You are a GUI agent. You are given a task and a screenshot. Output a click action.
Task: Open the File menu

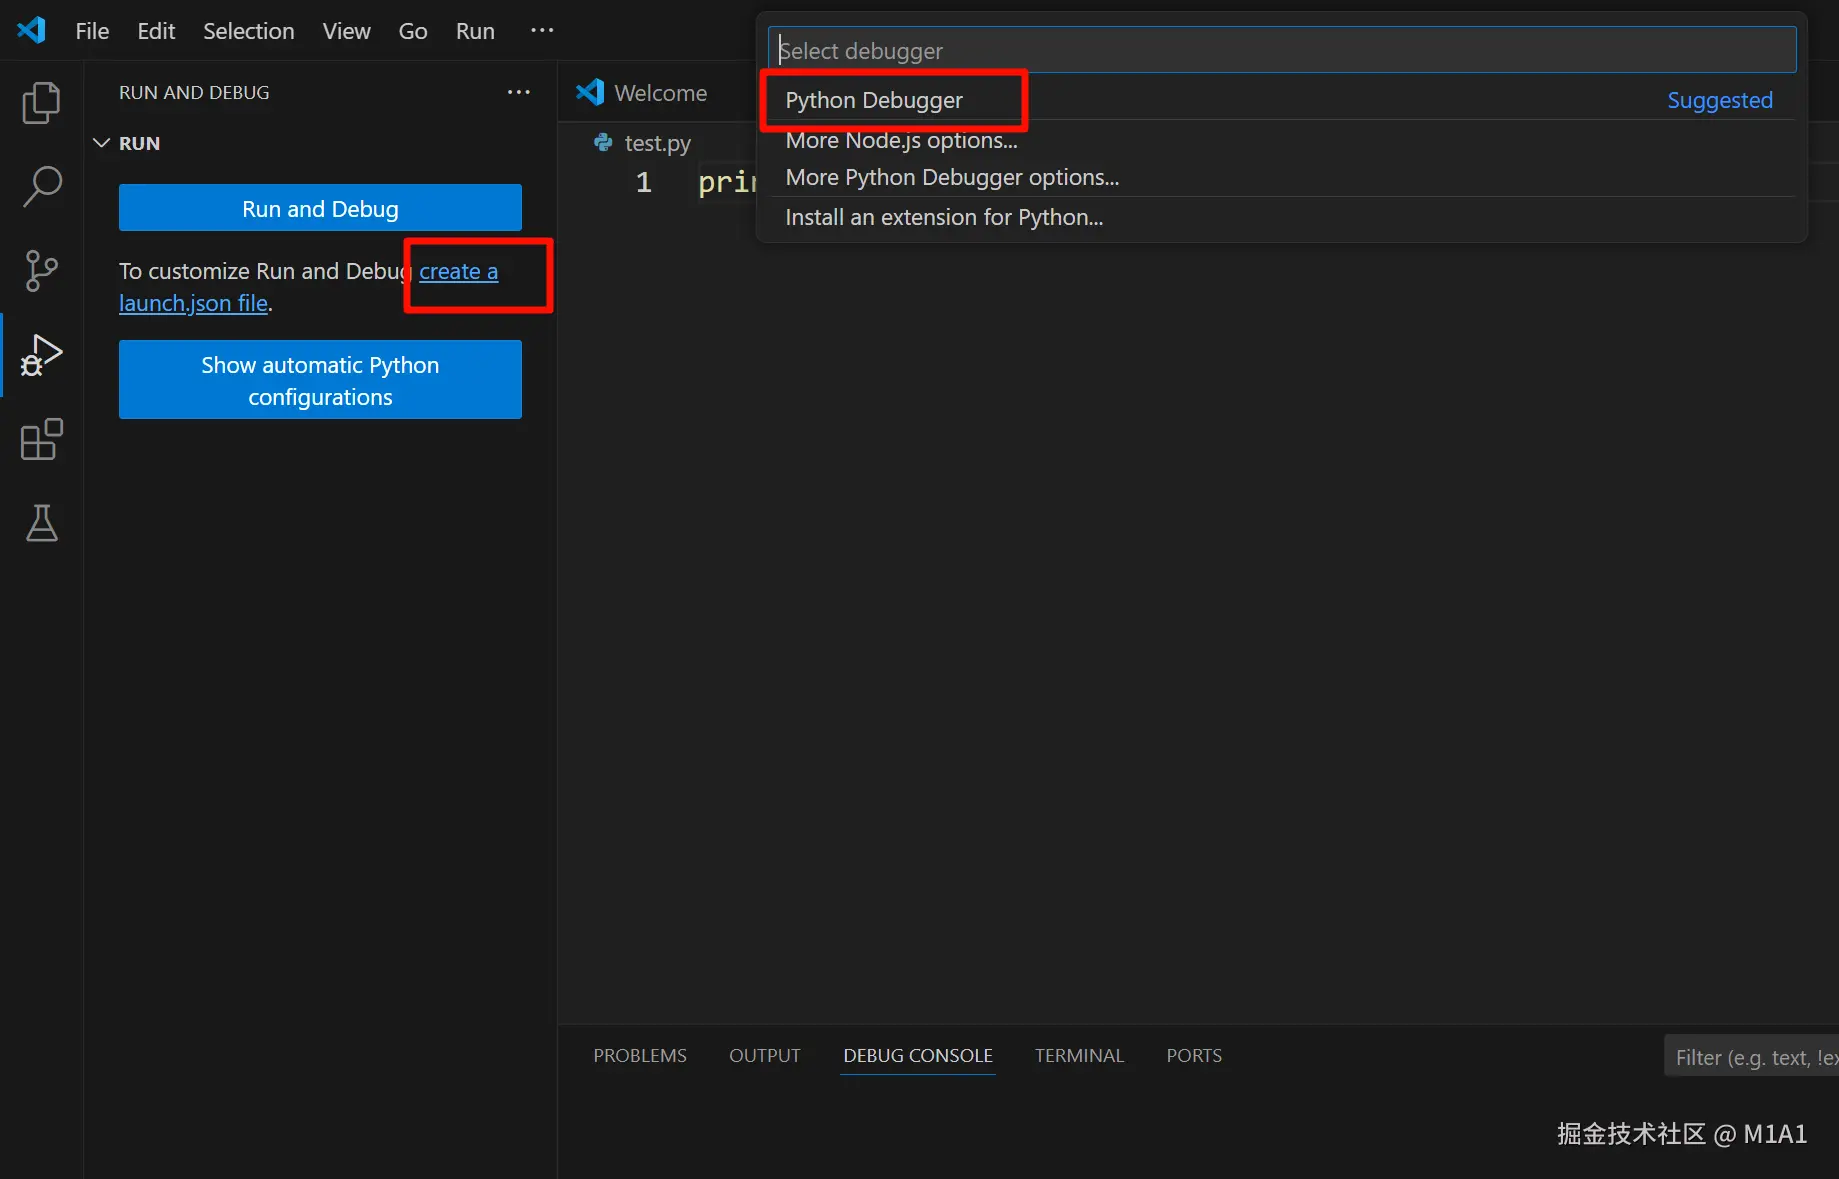(x=92, y=31)
